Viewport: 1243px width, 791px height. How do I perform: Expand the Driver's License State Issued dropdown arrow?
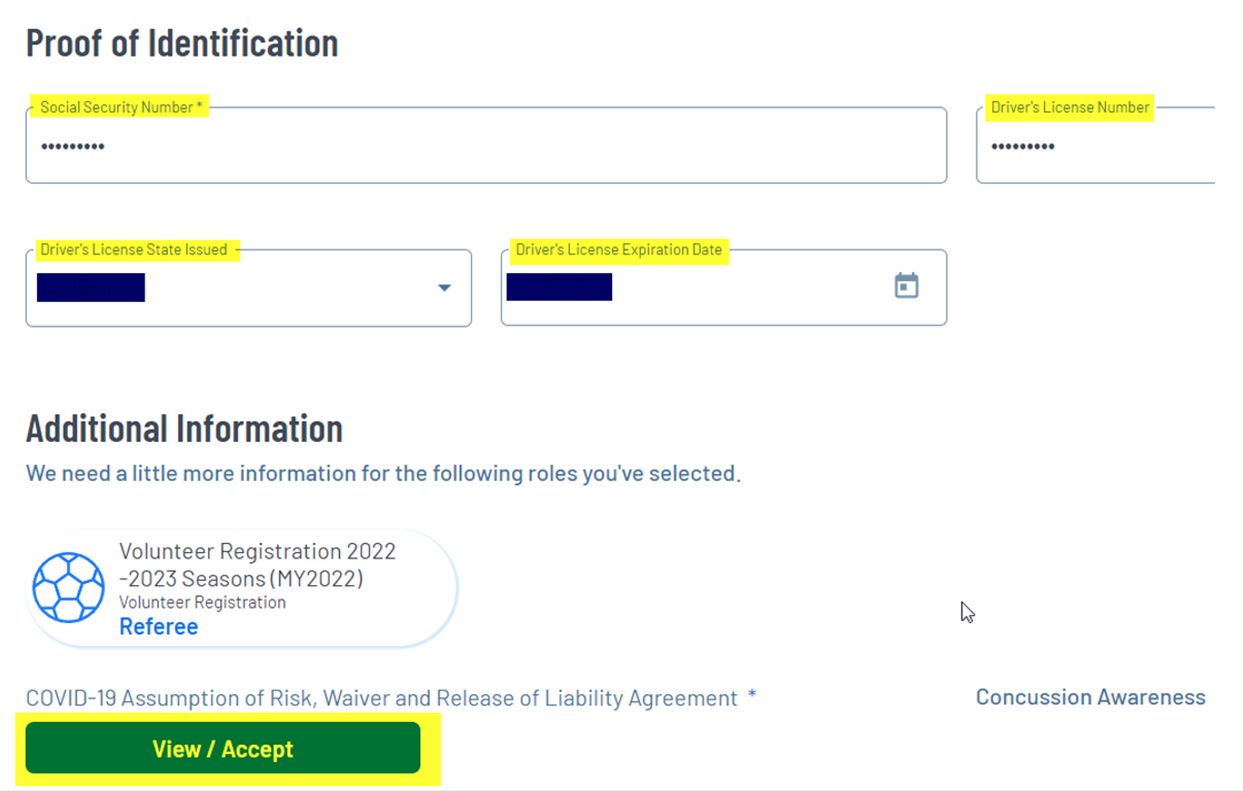coord(444,288)
